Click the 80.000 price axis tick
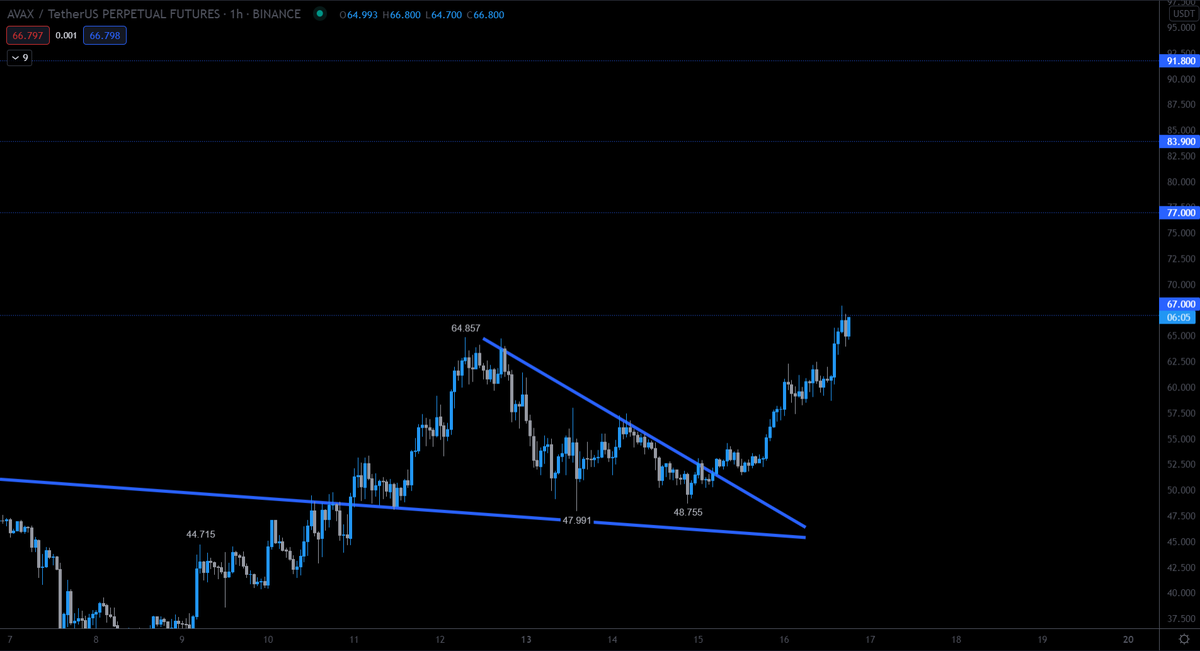The image size is (1200, 651). click(1180, 182)
